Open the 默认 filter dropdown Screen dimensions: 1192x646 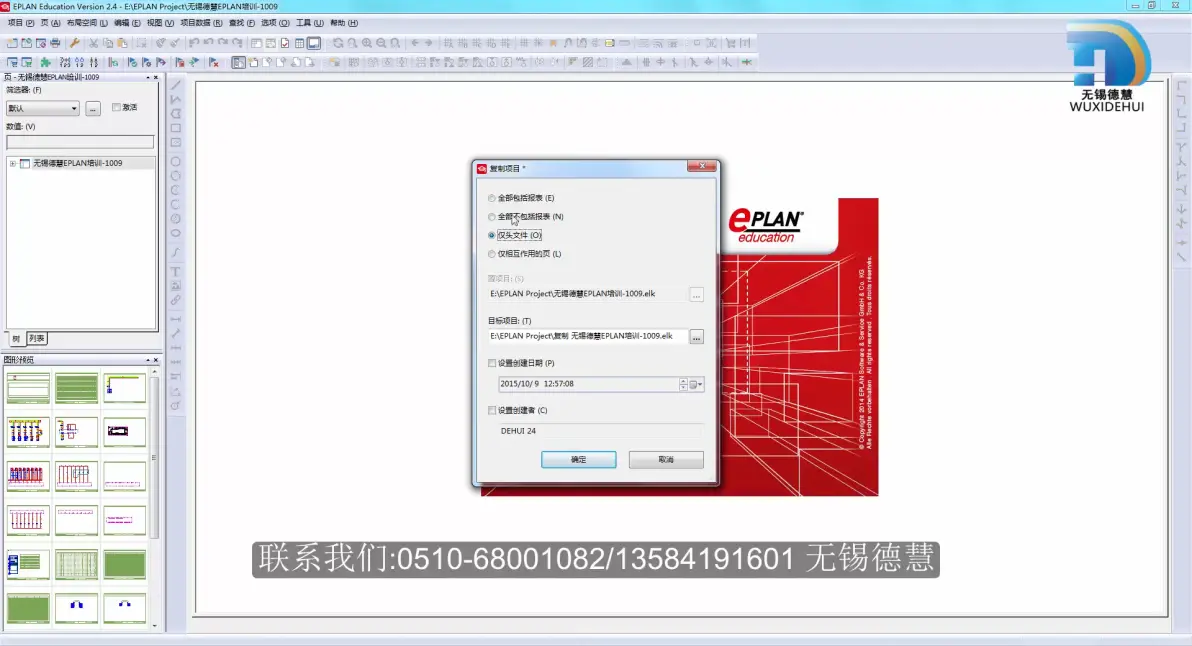43,109
